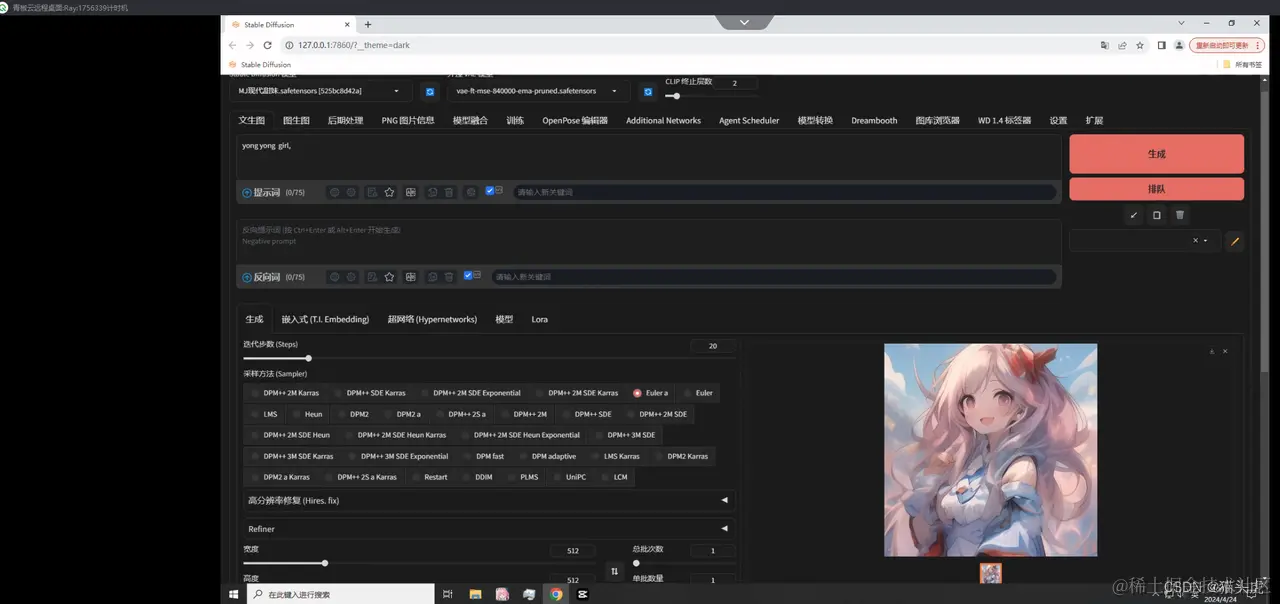Switch to the 图生图 tab
The width and height of the screenshot is (1280, 604).
(296, 120)
